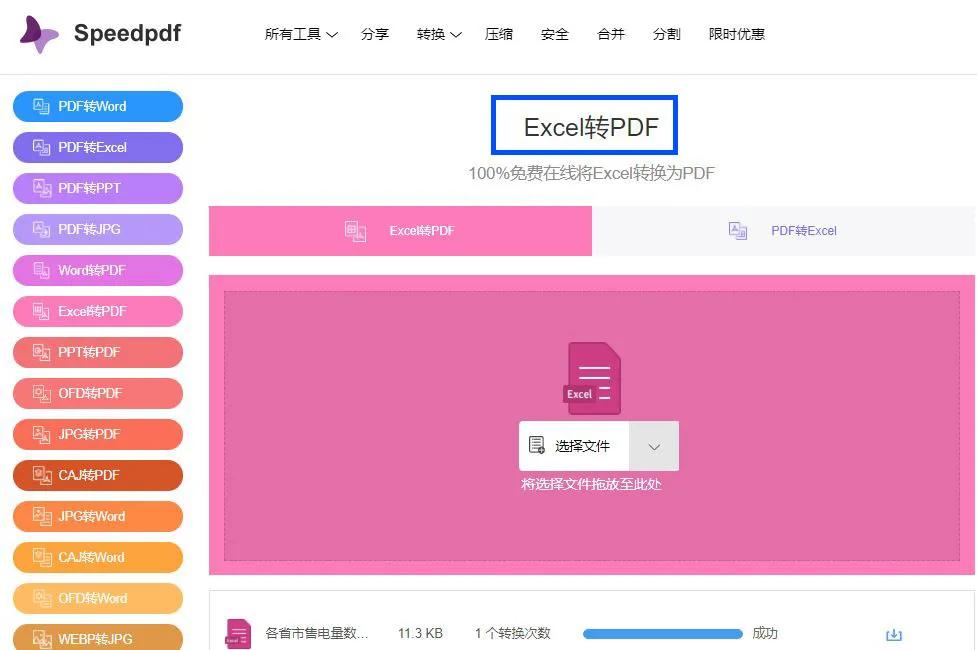Expand the 所有工具 menu

(300, 33)
